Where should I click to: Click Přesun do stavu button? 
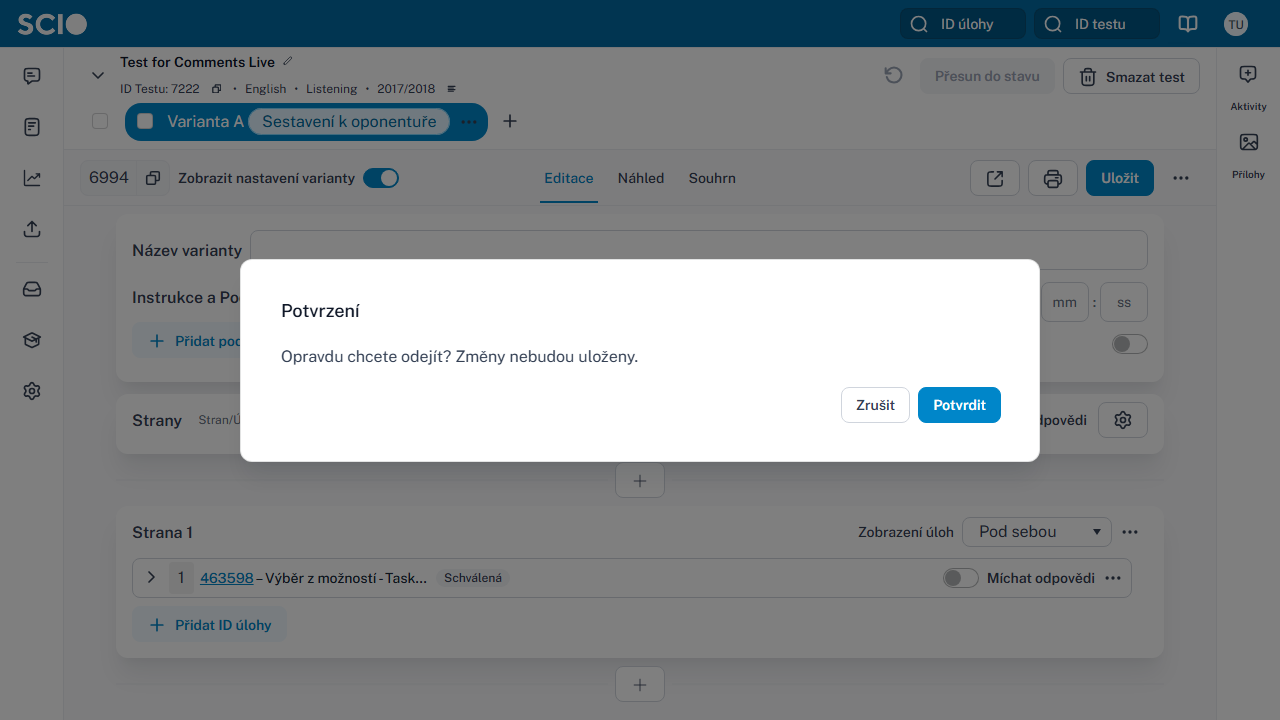987,76
